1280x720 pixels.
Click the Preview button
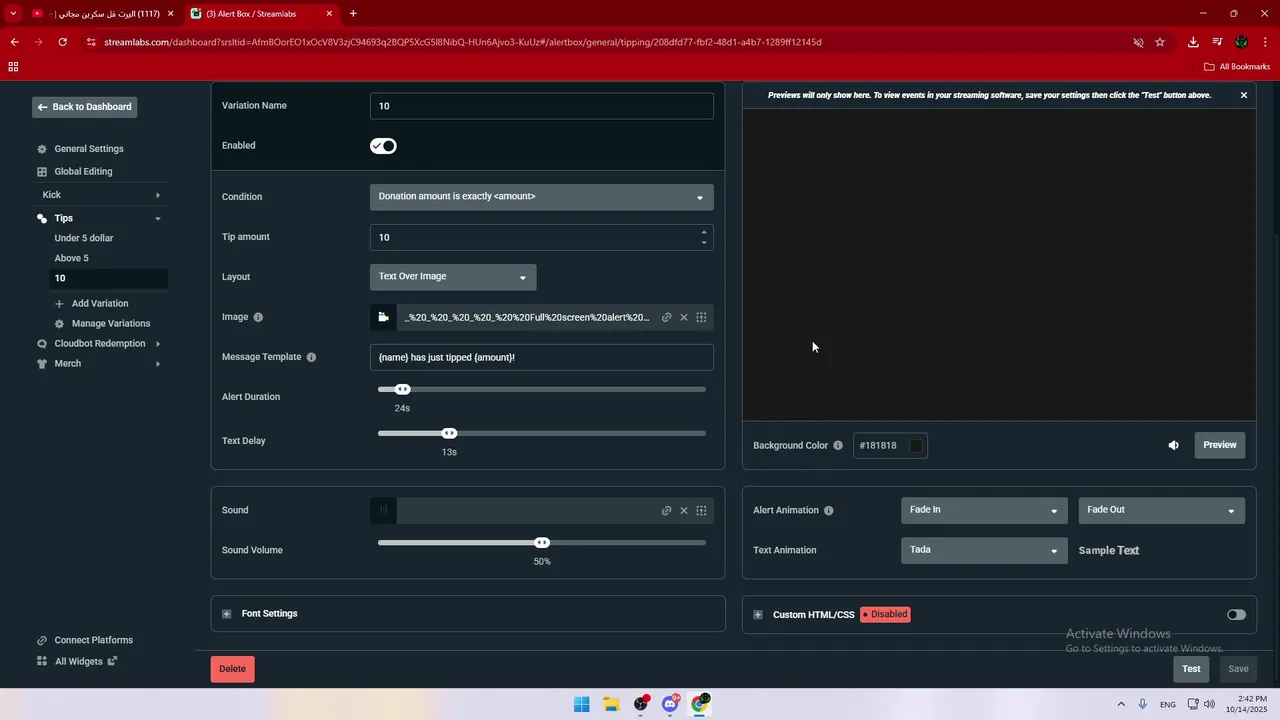(1220, 445)
